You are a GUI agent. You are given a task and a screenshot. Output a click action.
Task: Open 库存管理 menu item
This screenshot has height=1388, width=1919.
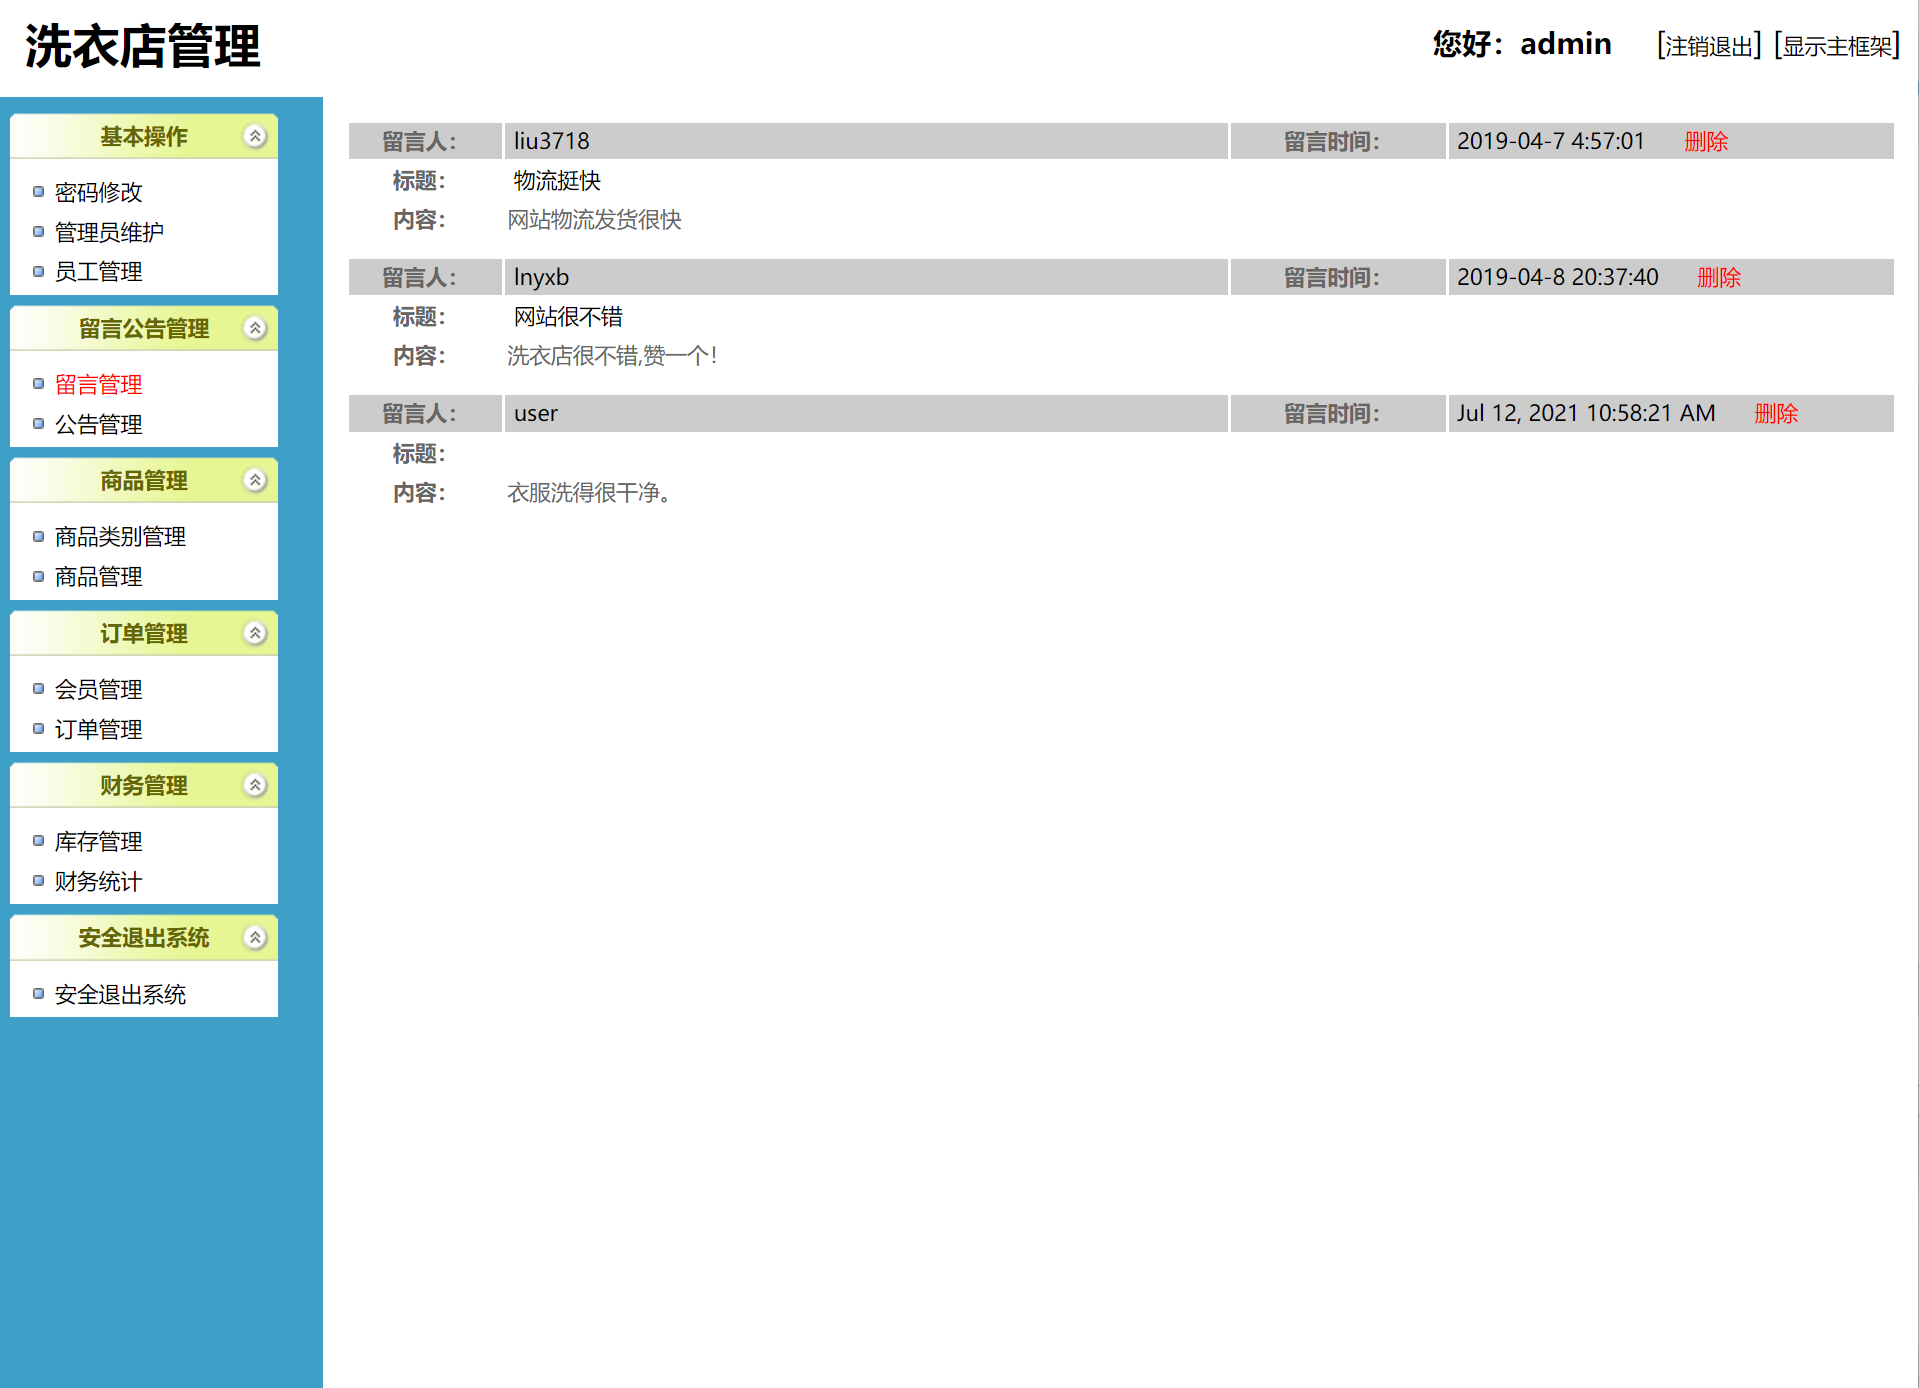pos(98,842)
